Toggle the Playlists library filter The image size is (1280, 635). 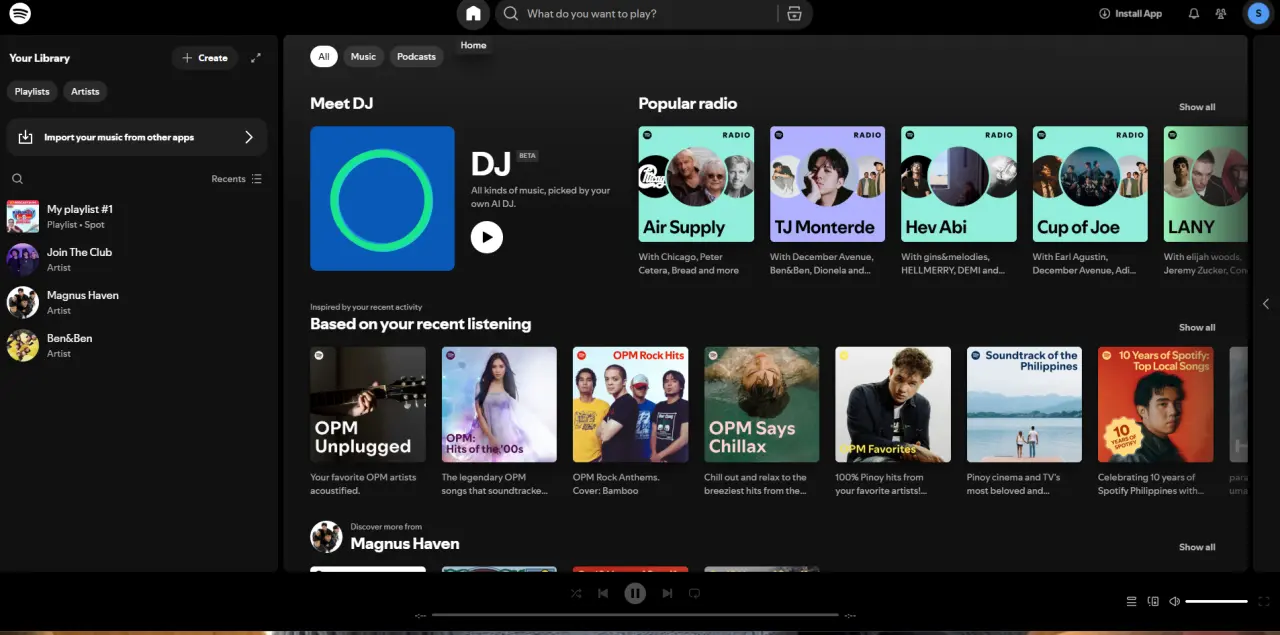[32, 91]
